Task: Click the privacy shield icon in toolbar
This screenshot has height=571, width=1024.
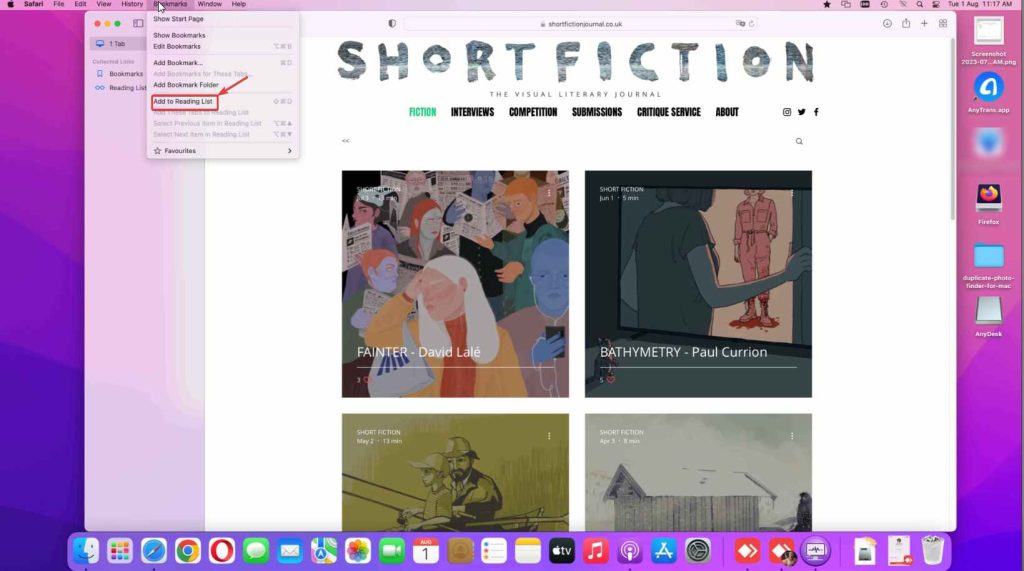Action: pos(392,24)
